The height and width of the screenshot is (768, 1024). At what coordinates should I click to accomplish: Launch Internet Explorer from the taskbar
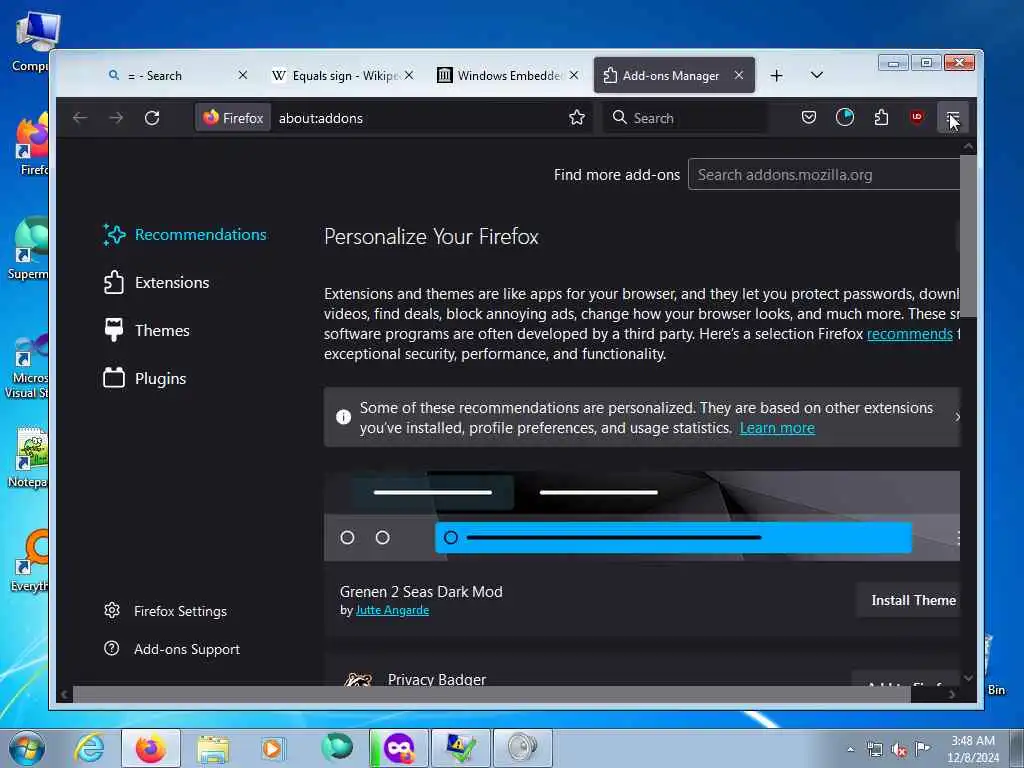tap(89, 748)
